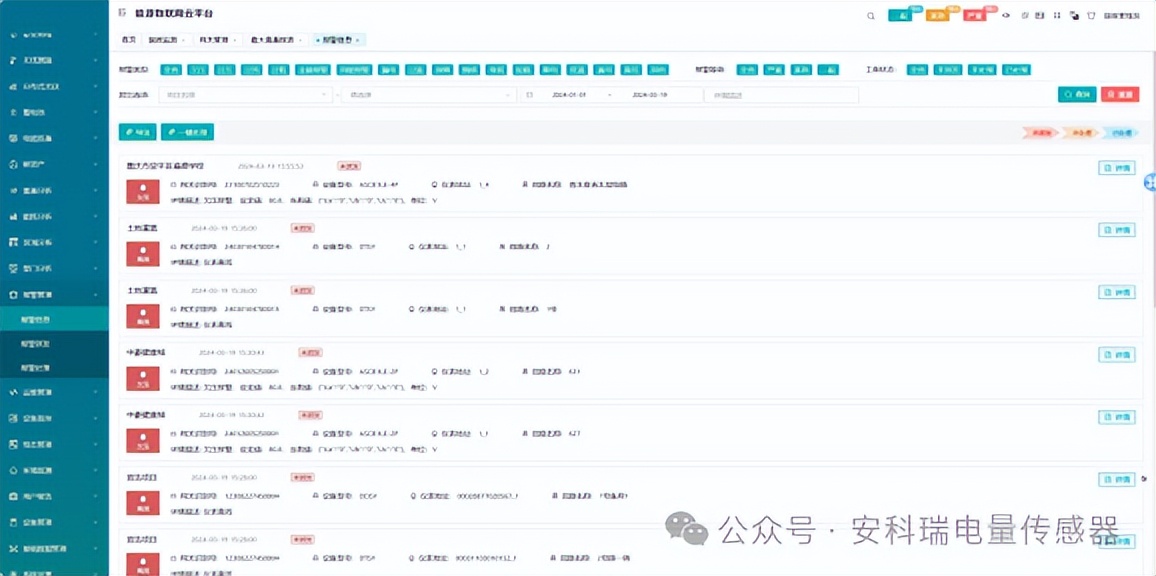Open the 请选择 dropdown
Viewport: 1156px width, 576px height.
click(429, 95)
